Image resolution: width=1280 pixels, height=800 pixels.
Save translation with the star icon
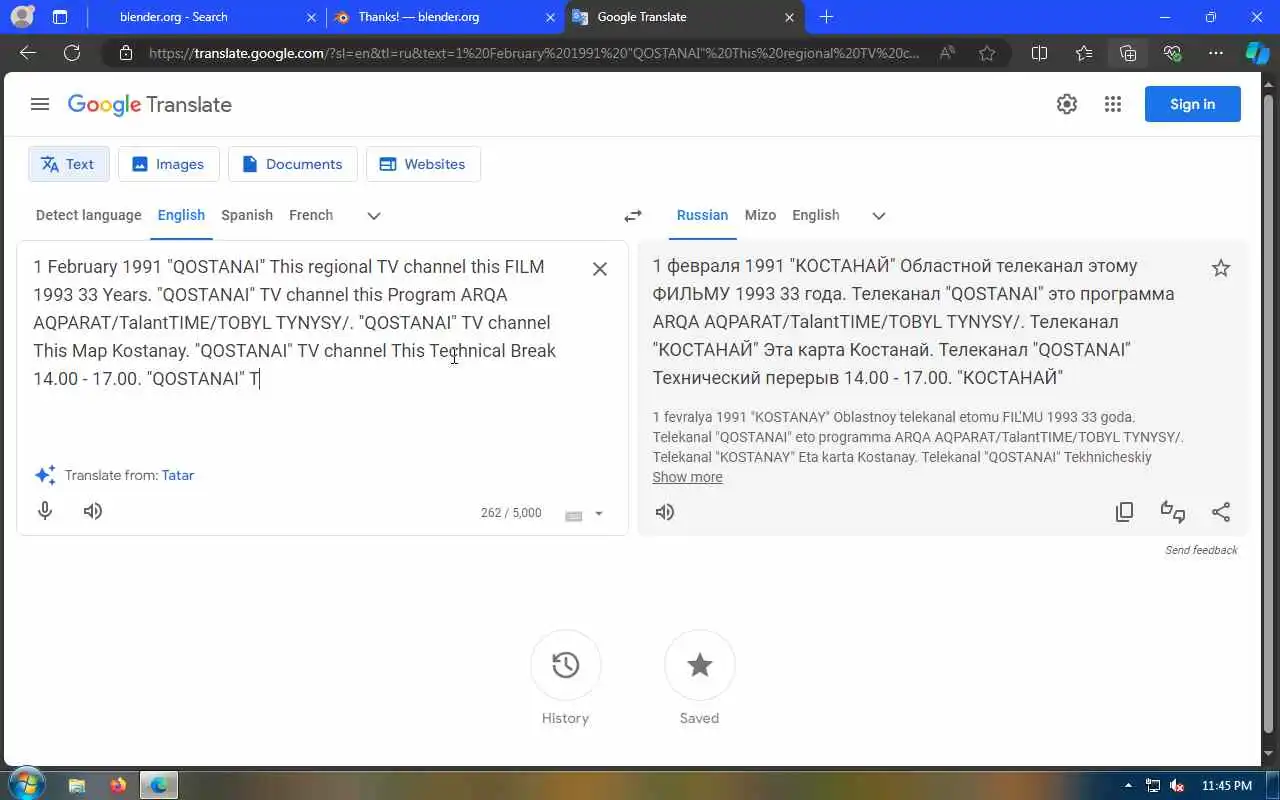pos(1221,268)
